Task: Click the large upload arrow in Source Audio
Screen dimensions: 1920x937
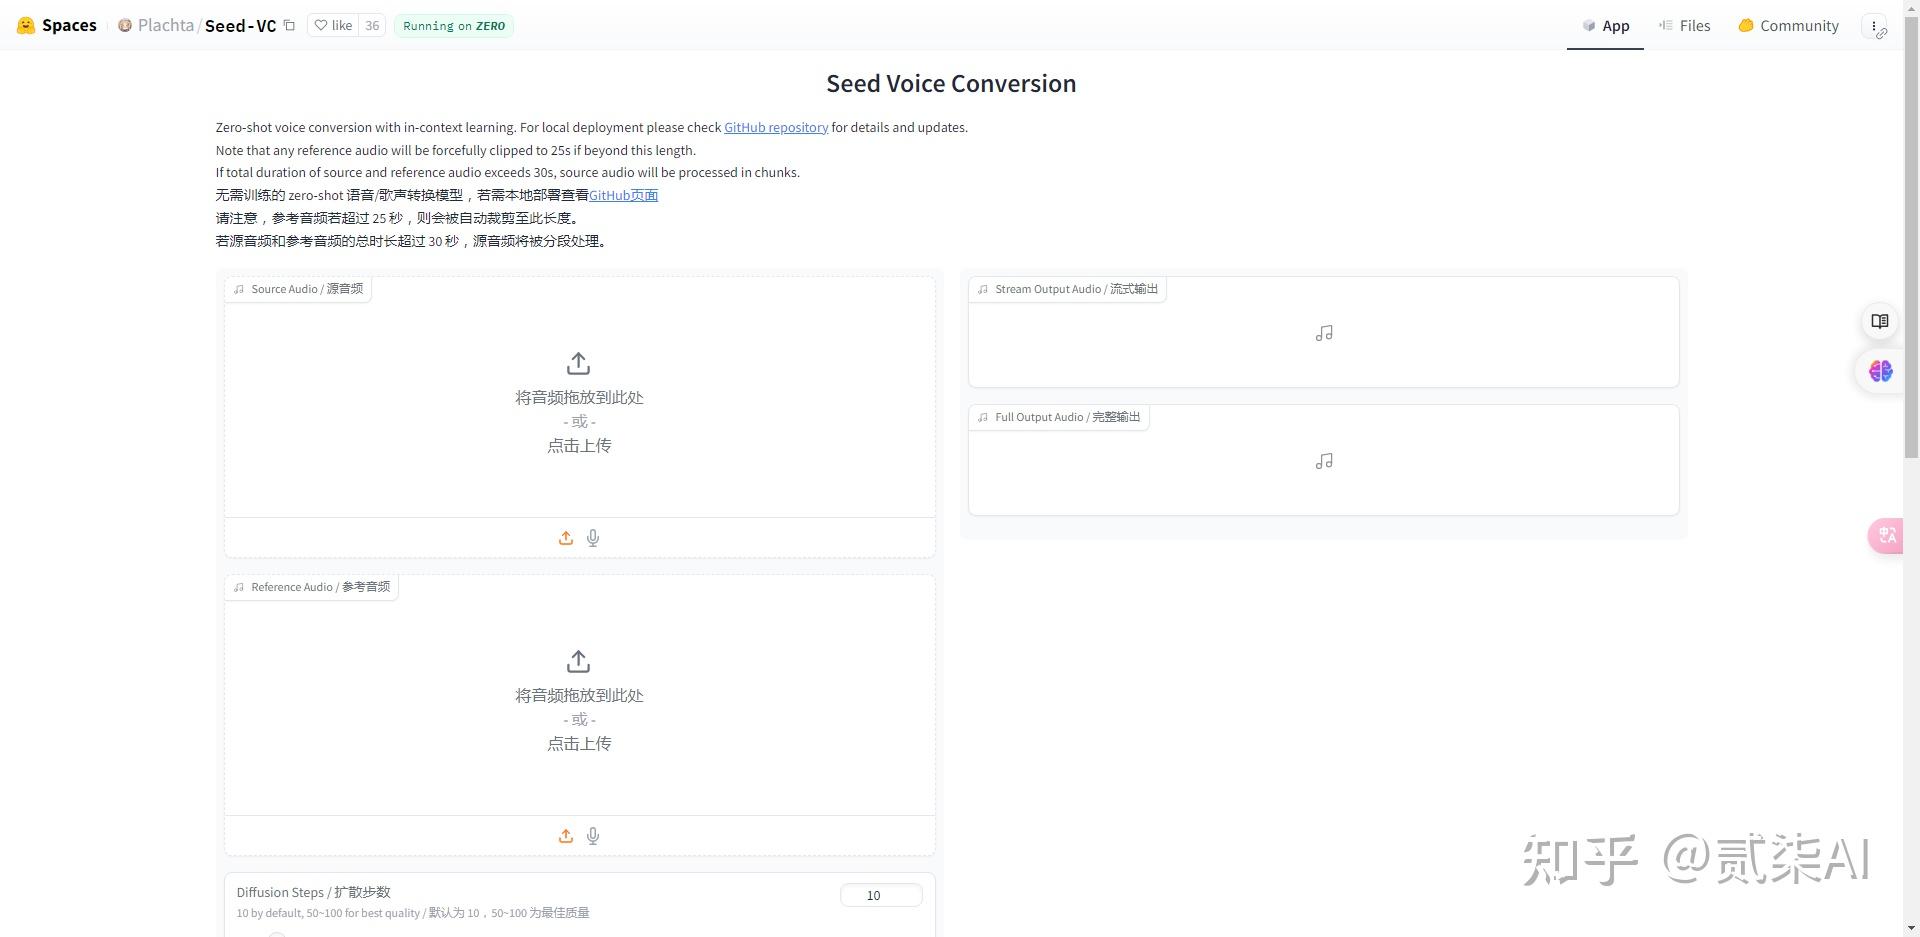Action: (x=578, y=363)
